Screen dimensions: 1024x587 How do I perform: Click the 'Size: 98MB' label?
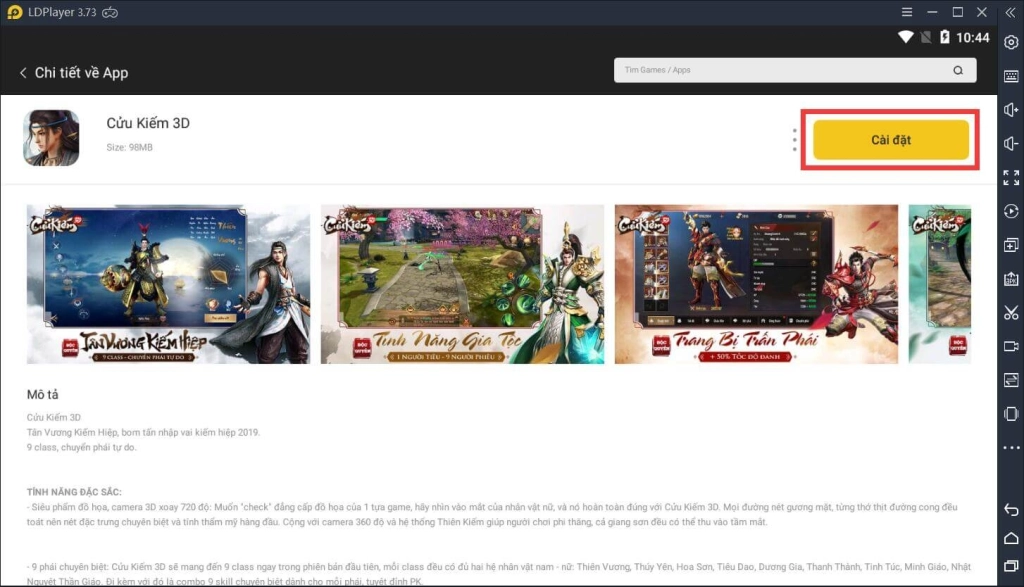[x=129, y=148]
